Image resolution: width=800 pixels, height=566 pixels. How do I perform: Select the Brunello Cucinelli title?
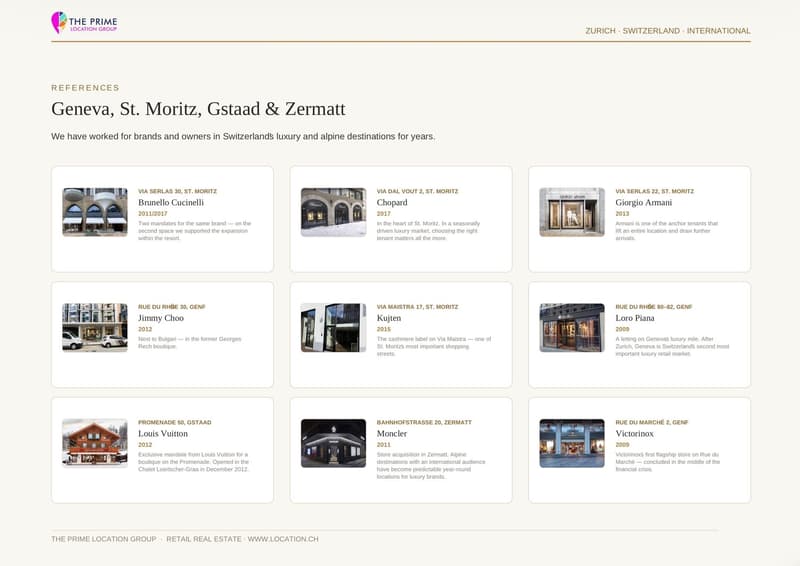point(171,203)
